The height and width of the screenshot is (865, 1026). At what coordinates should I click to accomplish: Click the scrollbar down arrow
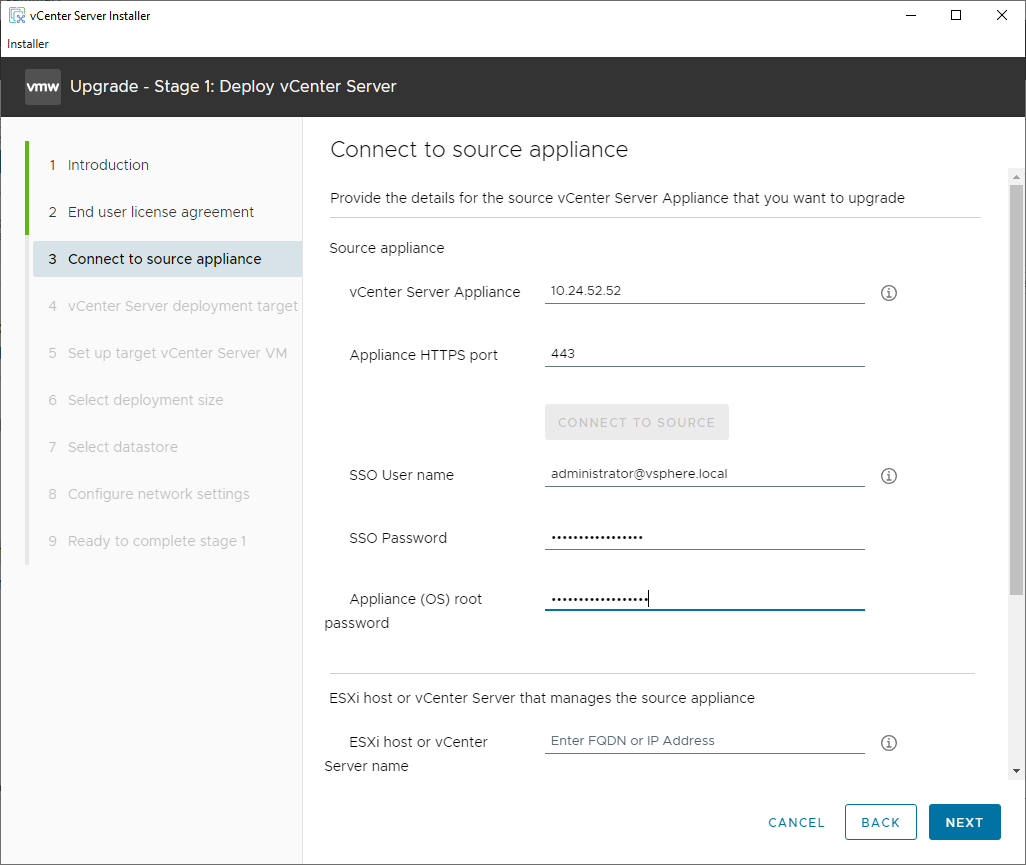pyautogui.click(x=1016, y=771)
